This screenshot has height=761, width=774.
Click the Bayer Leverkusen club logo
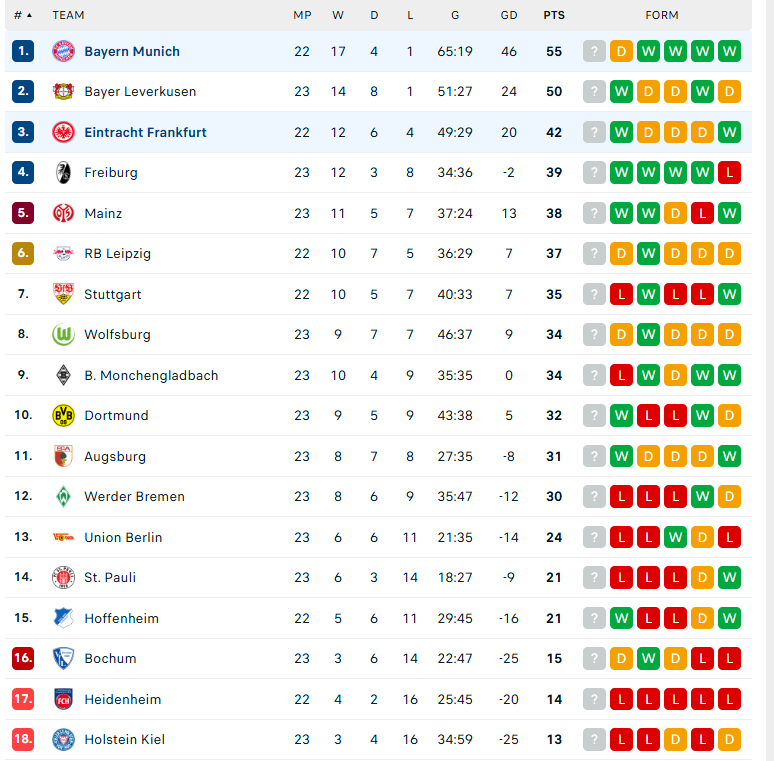point(63,91)
